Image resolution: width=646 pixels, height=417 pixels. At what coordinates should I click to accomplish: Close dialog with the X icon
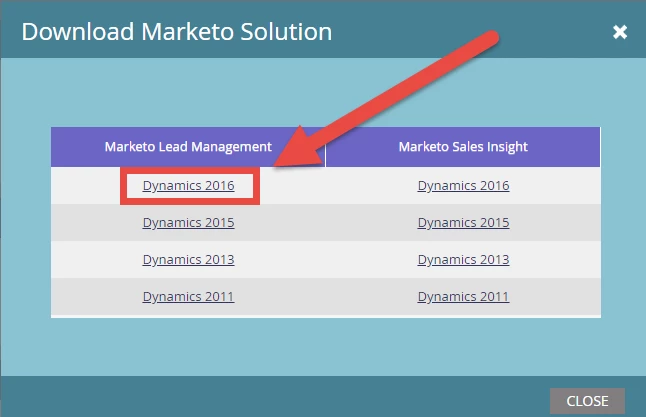tap(620, 32)
